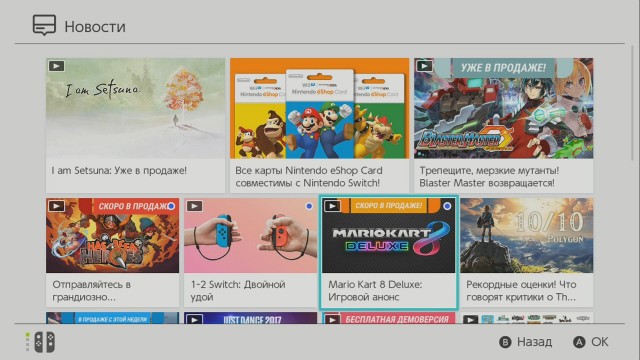
Task: Click the video play icon on Blaster Master card
Action: coord(424,66)
